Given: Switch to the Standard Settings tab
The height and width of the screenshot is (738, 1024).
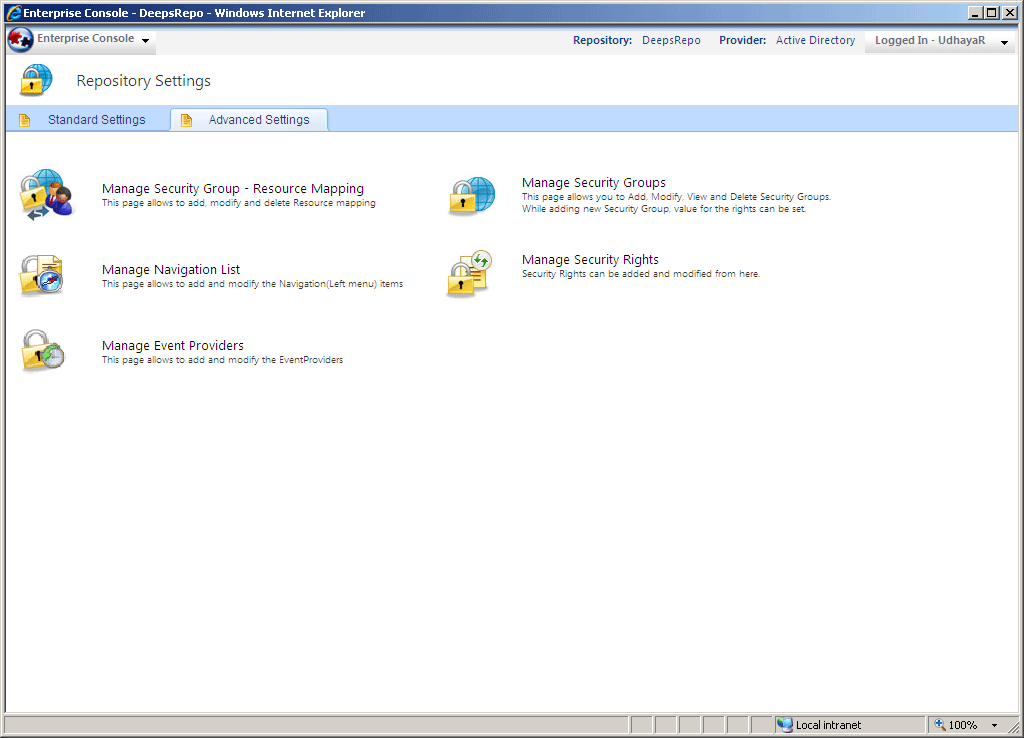Looking at the screenshot, I should (x=96, y=120).
